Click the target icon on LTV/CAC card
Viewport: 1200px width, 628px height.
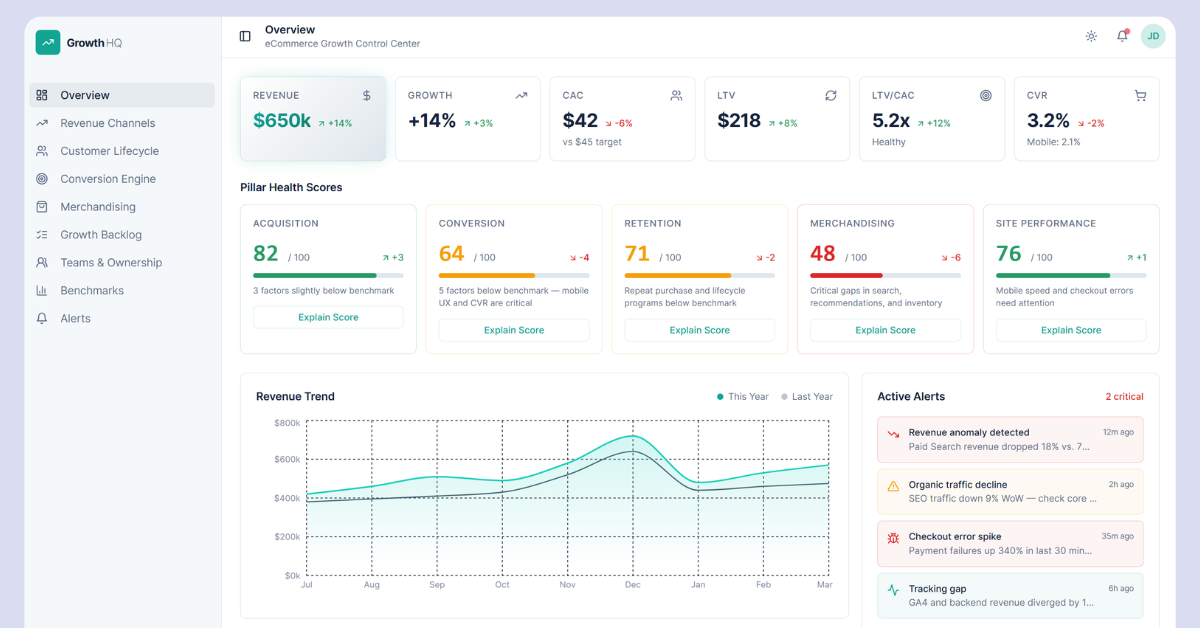coord(986,96)
